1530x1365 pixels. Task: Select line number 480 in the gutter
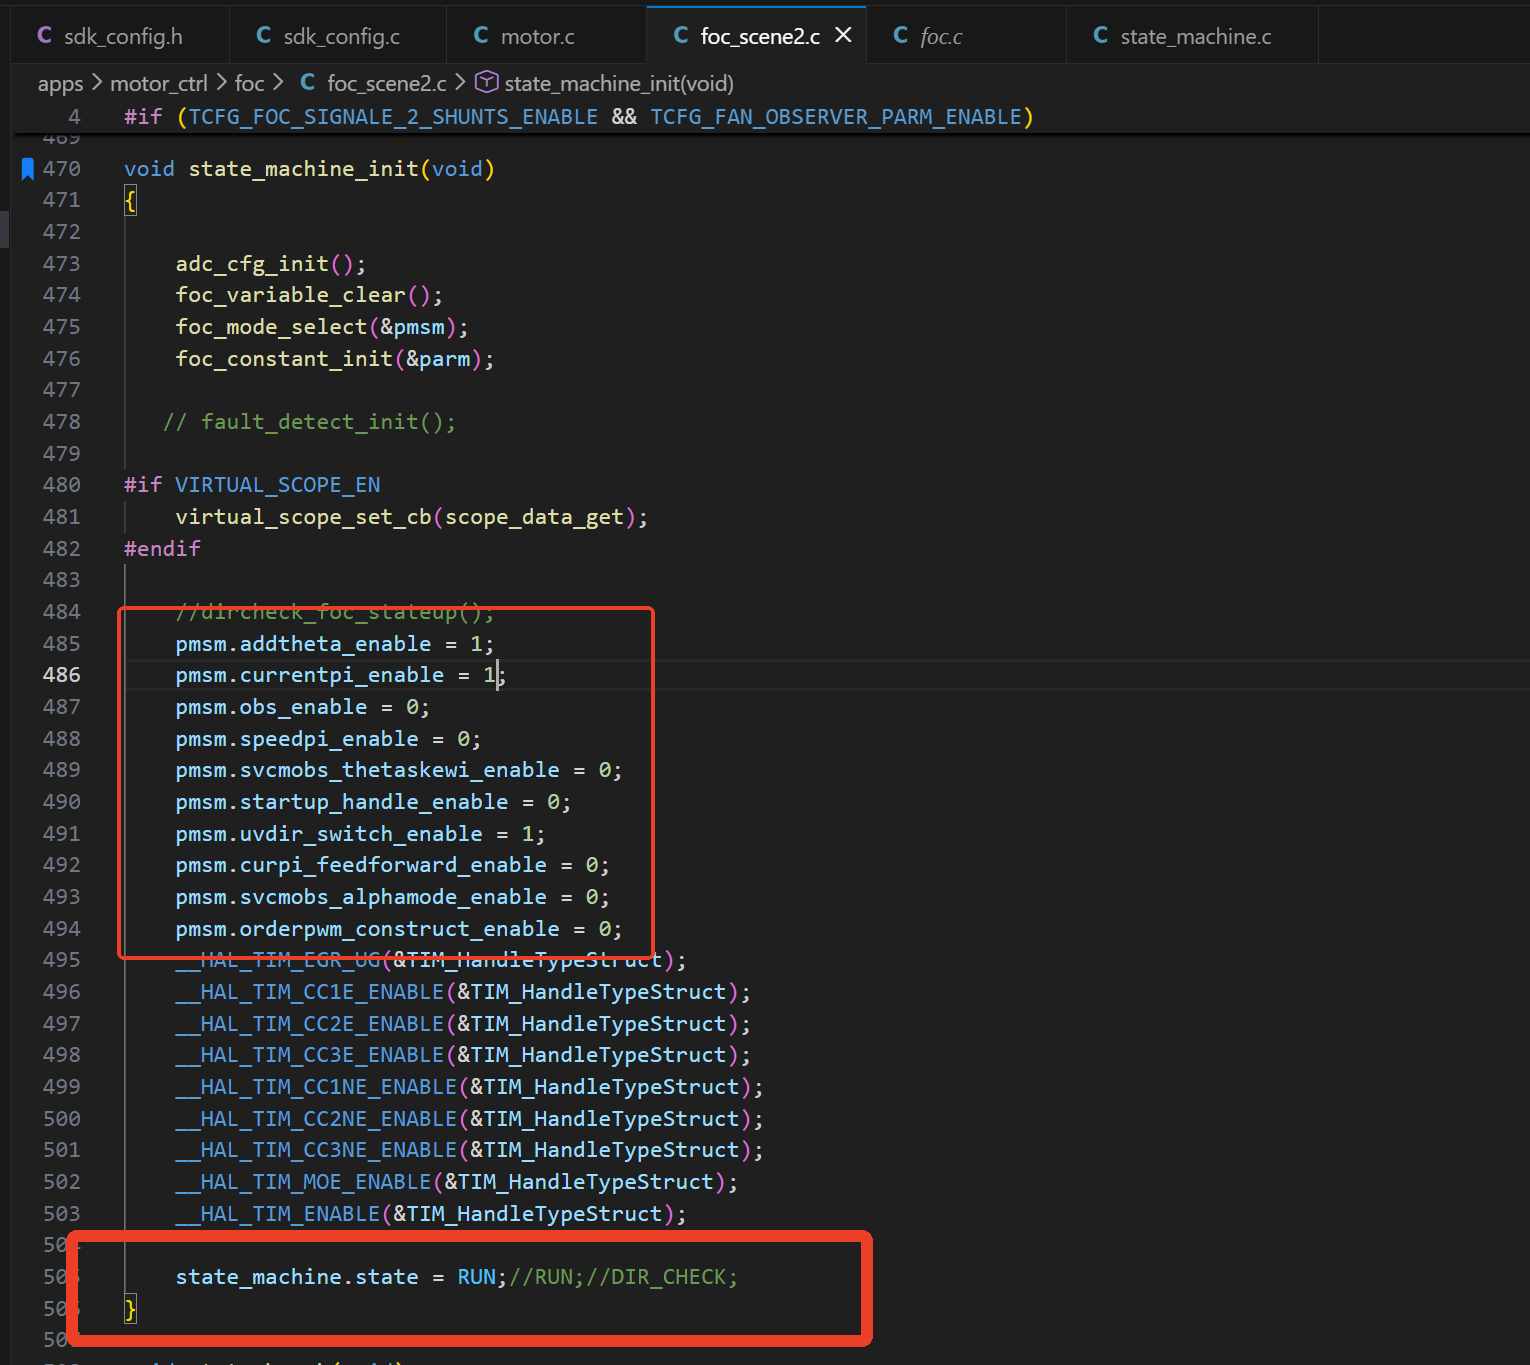point(61,485)
